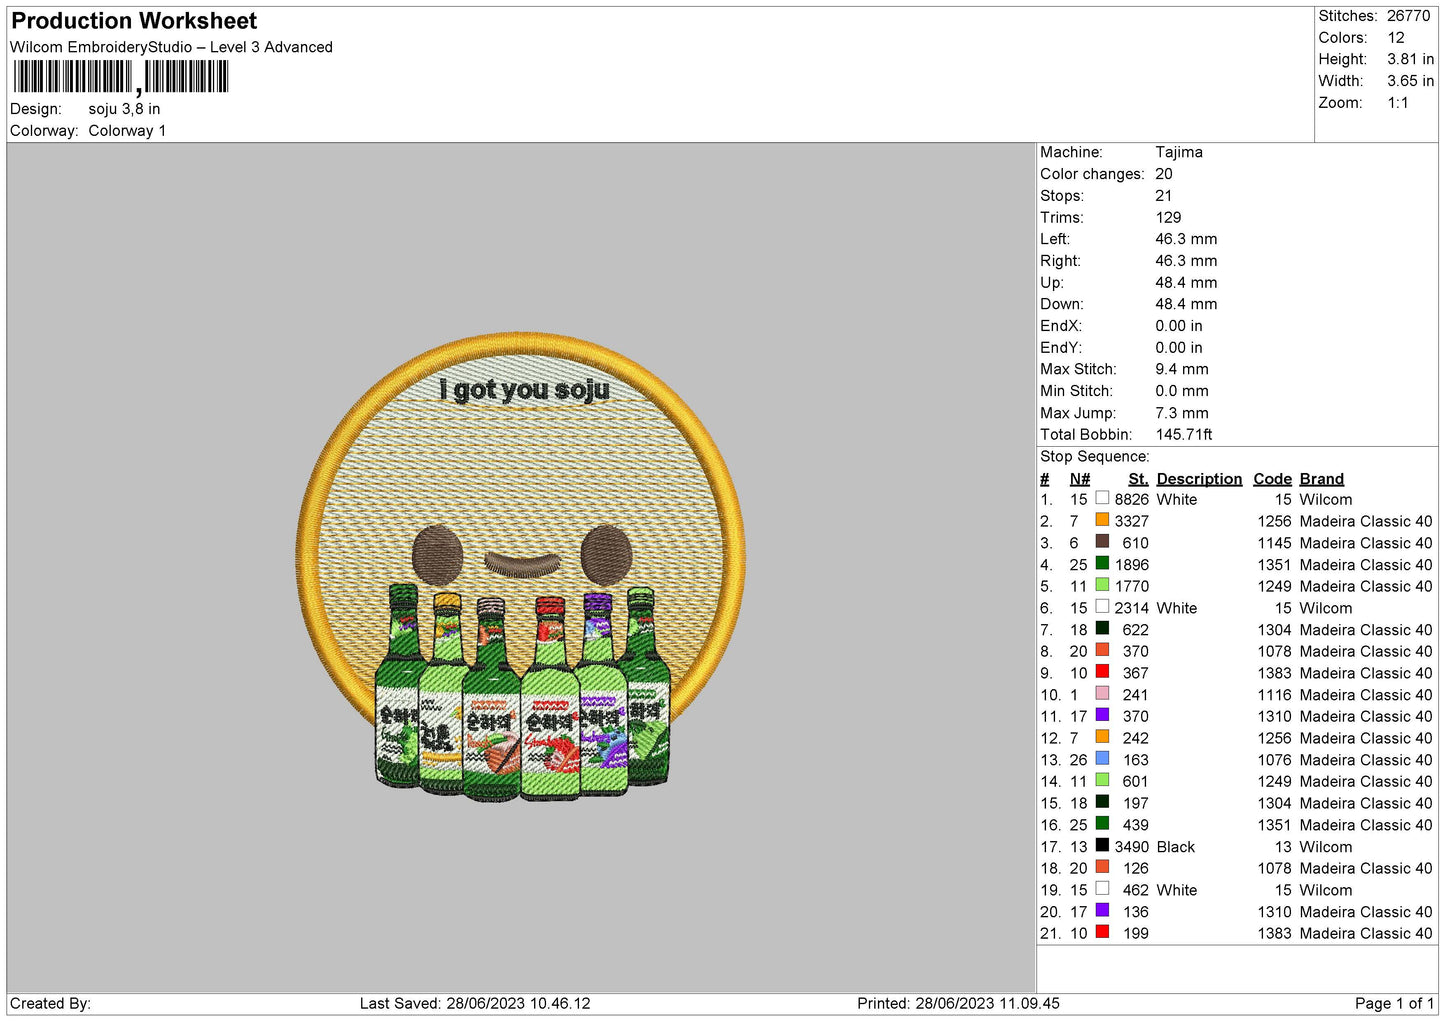Click the 'Black' description in stop 17
This screenshot has width=1445, height=1021.
pos(1176,847)
